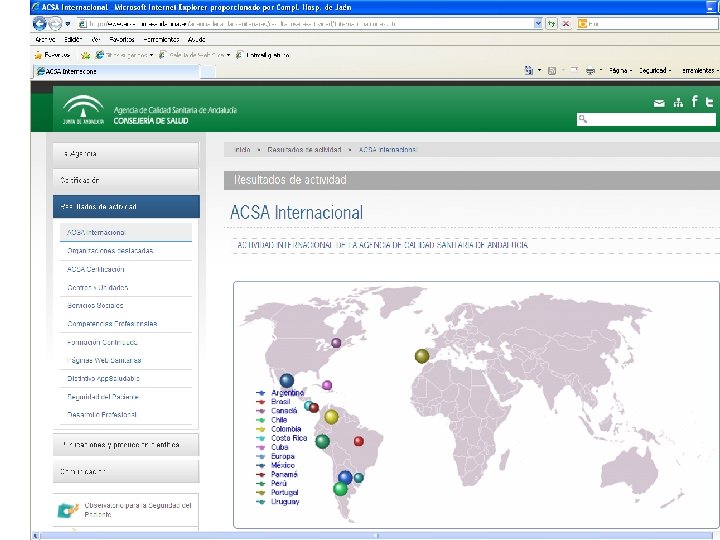Open the Seguridad toolbar dropdown
Screen dimensions: 720x540
(x=655, y=71)
